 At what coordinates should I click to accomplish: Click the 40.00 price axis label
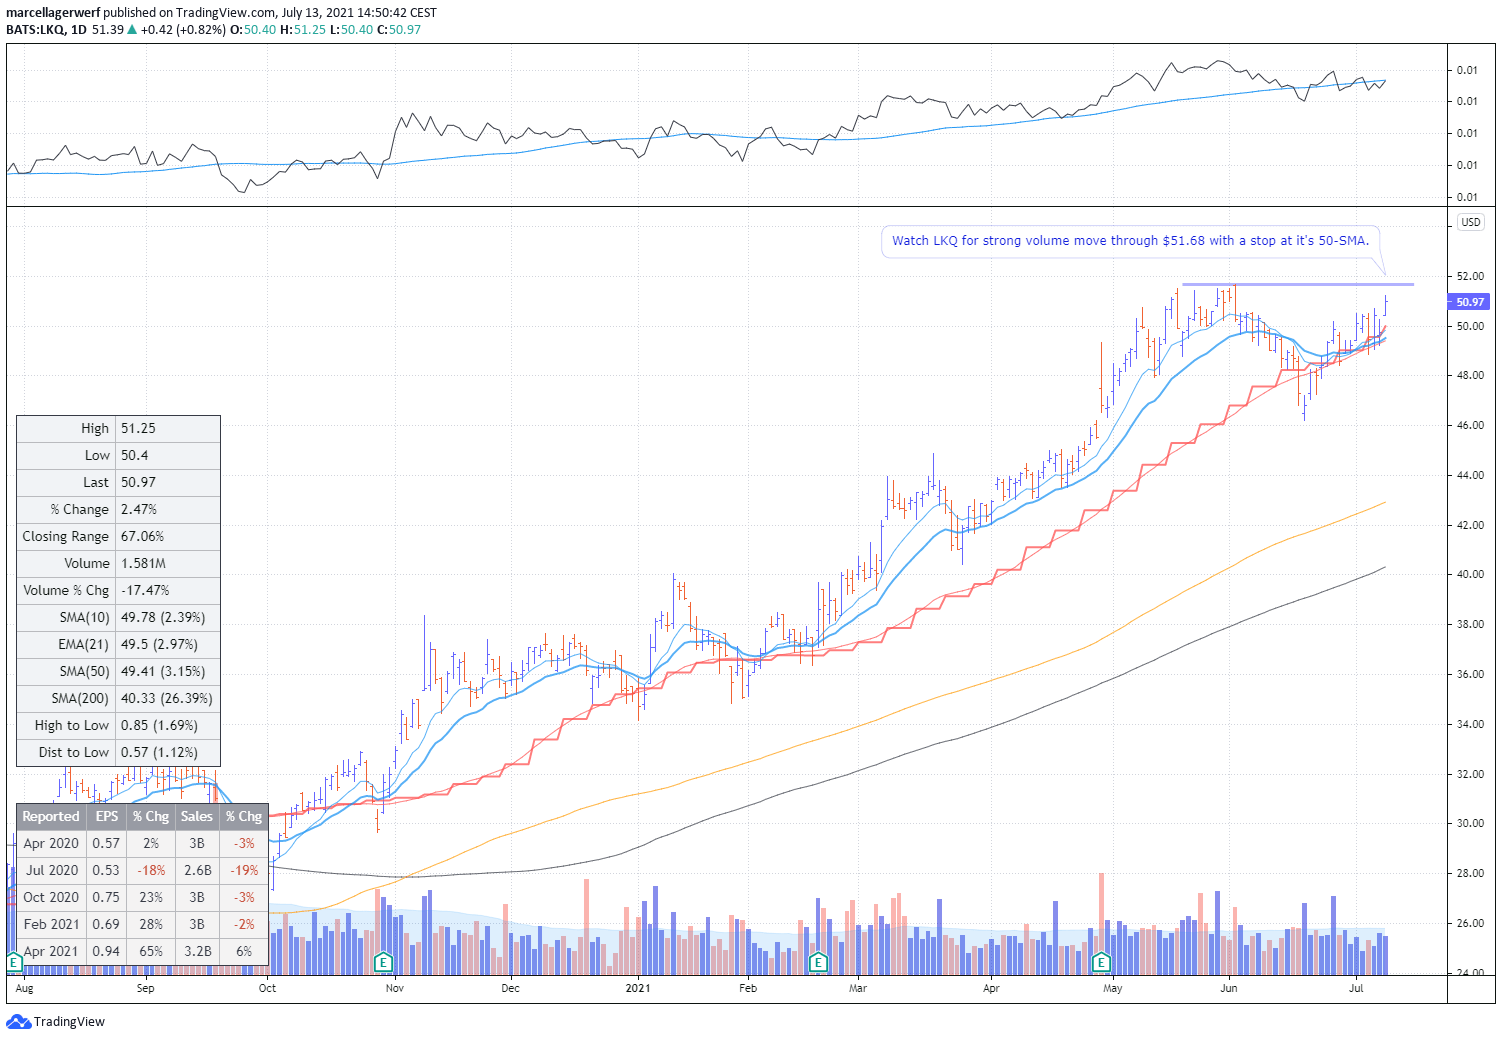(1470, 574)
